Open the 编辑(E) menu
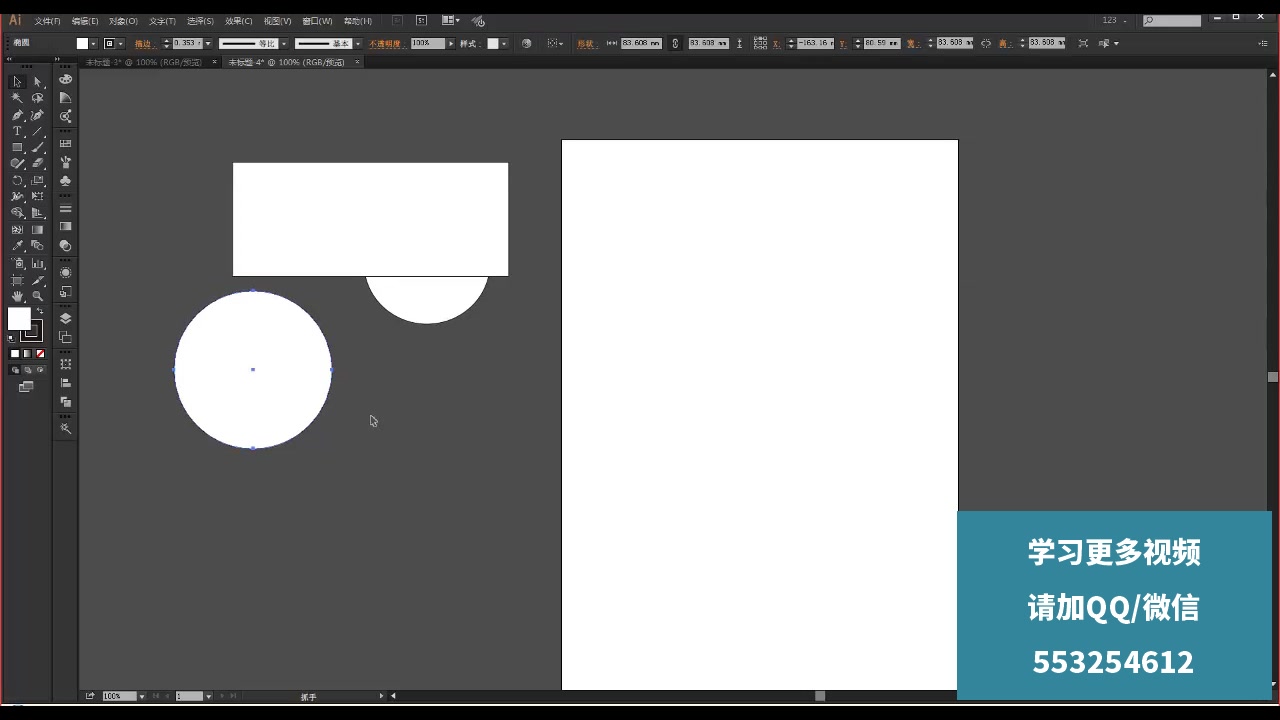The image size is (1280, 720). click(84, 21)
